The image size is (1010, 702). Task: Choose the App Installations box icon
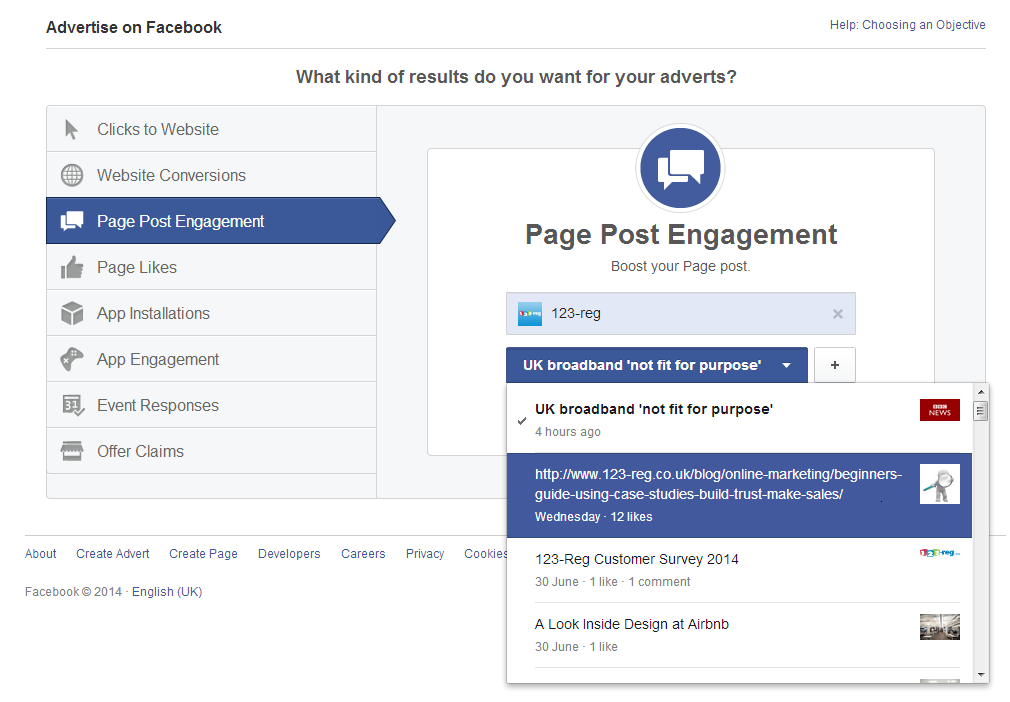coord(72,314)
